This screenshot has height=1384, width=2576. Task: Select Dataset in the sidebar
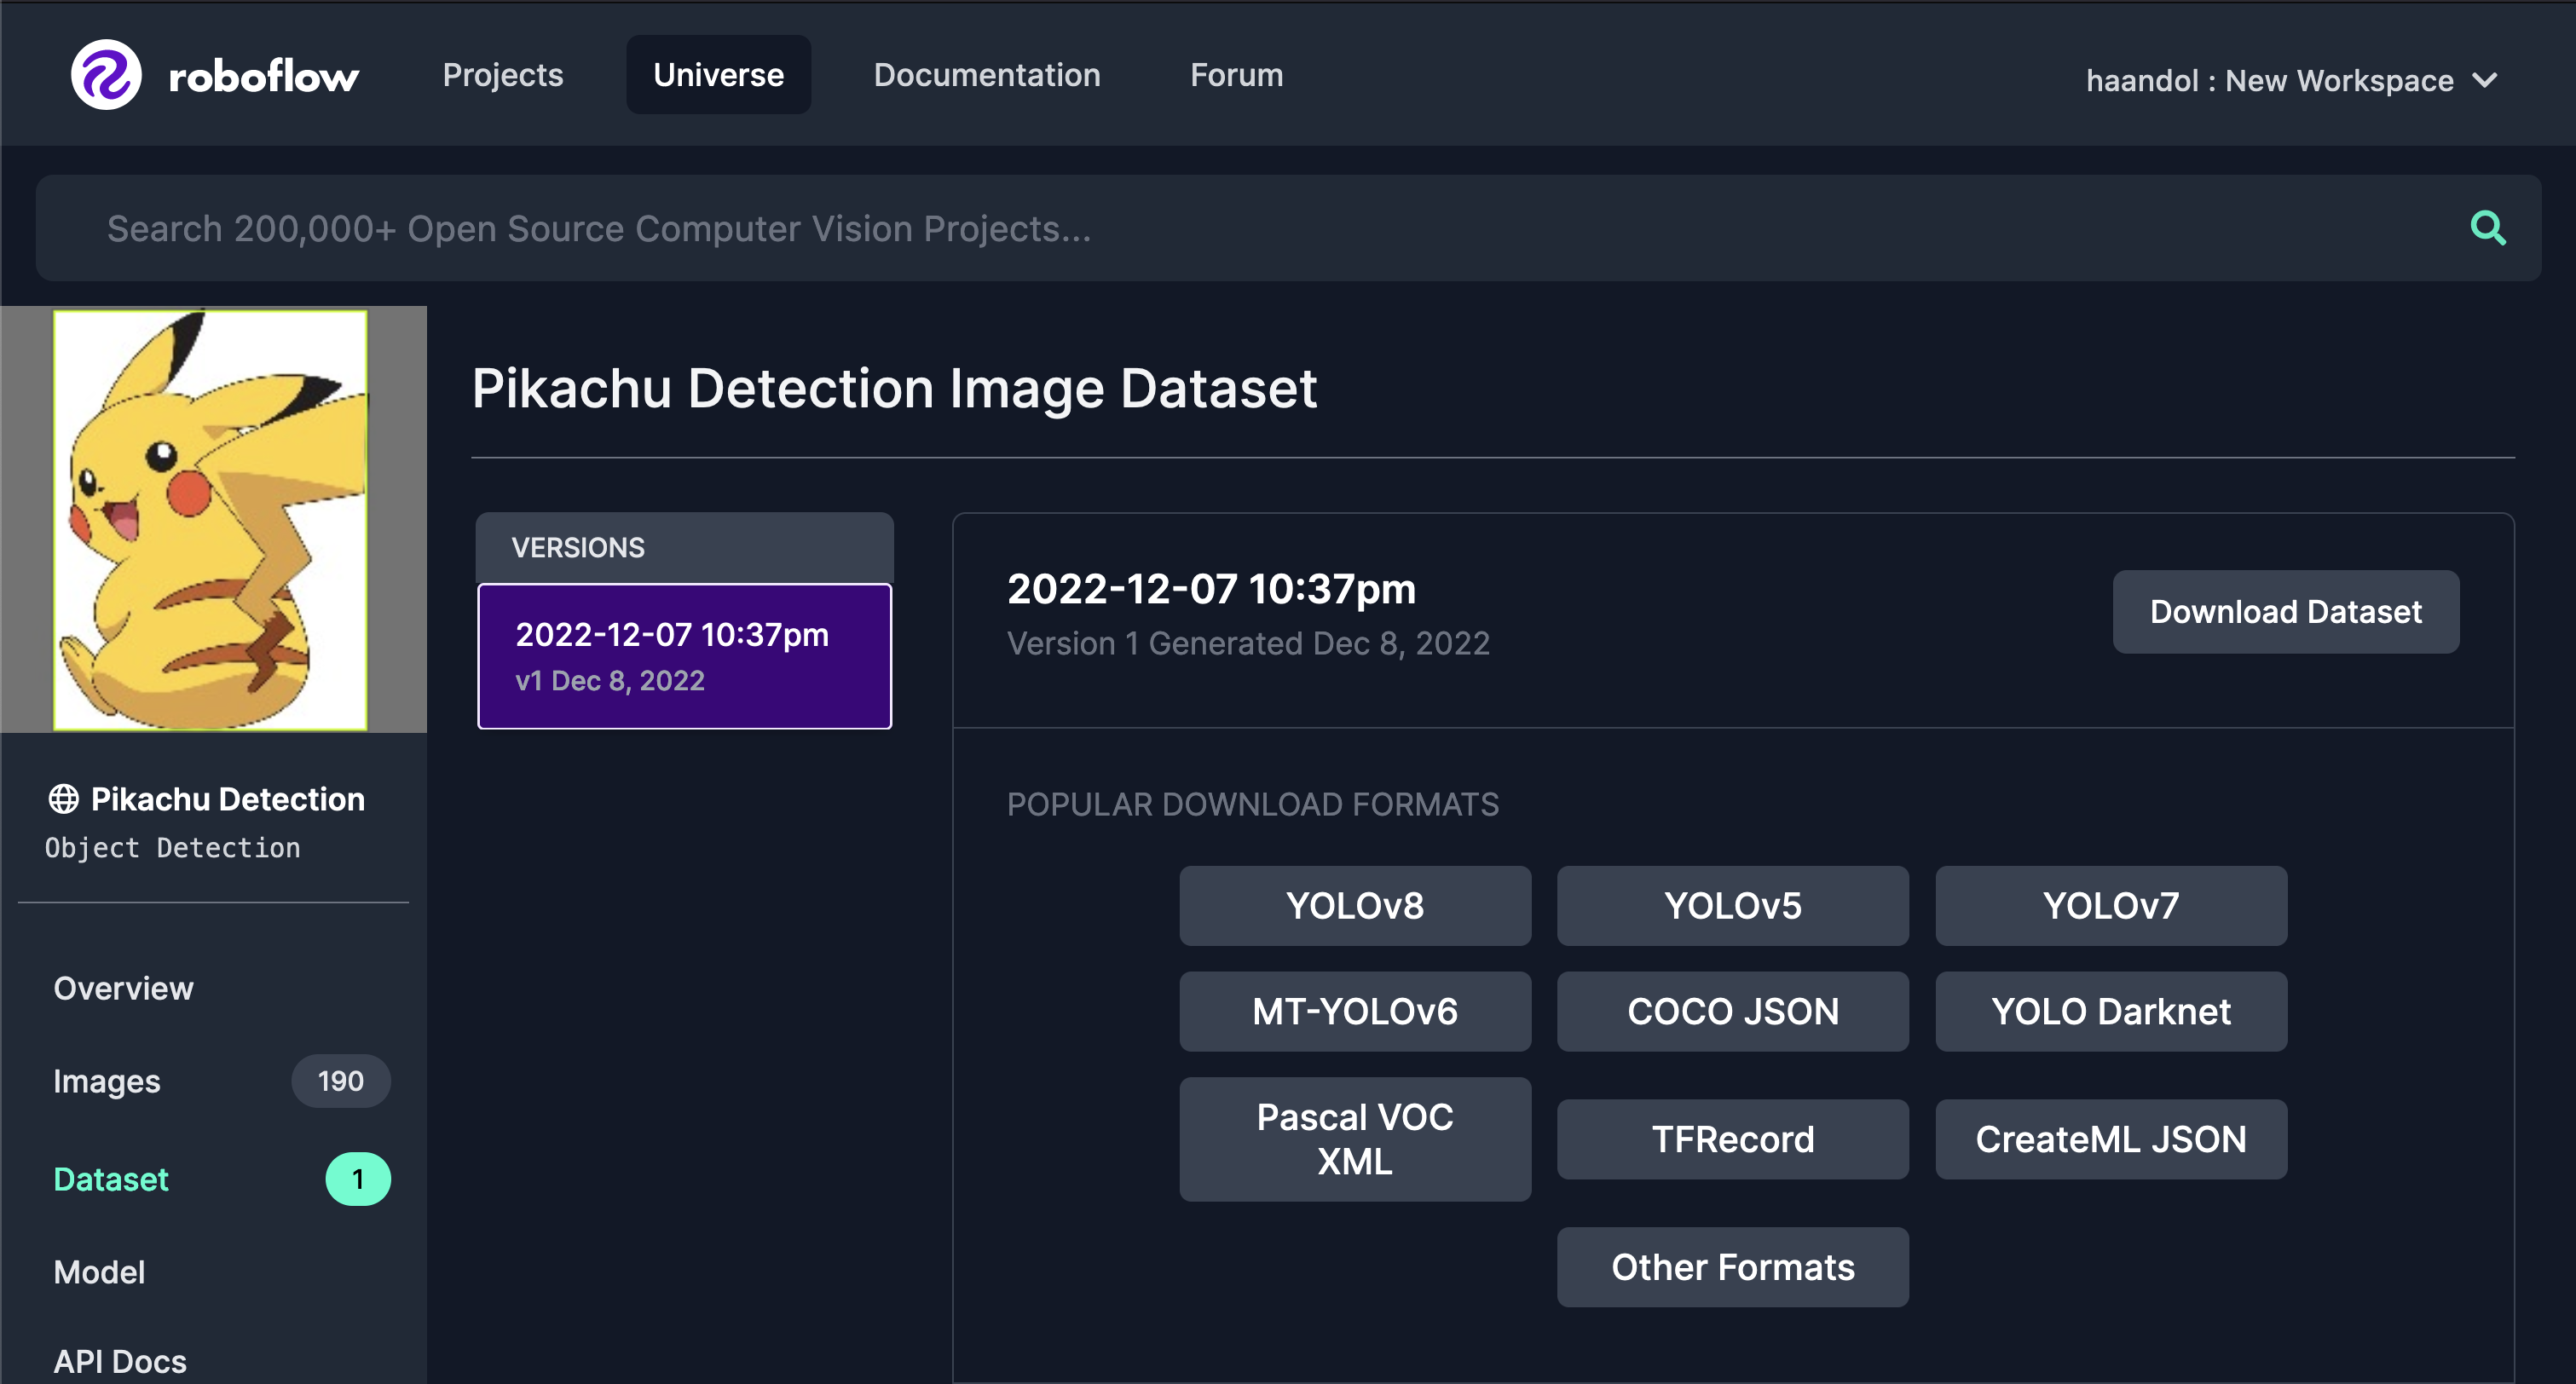pyautogui.click(x=111, y=1179)
